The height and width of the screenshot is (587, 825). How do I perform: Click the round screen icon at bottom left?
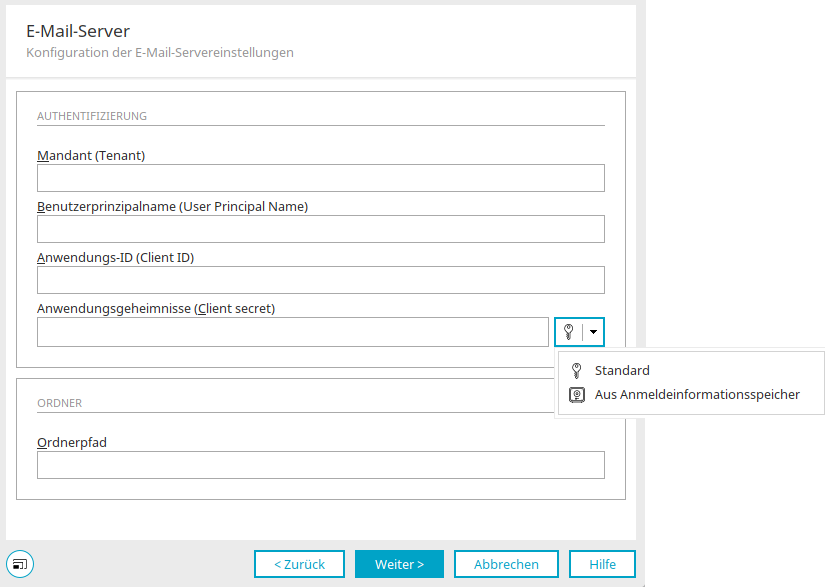[x=20, y=564]
